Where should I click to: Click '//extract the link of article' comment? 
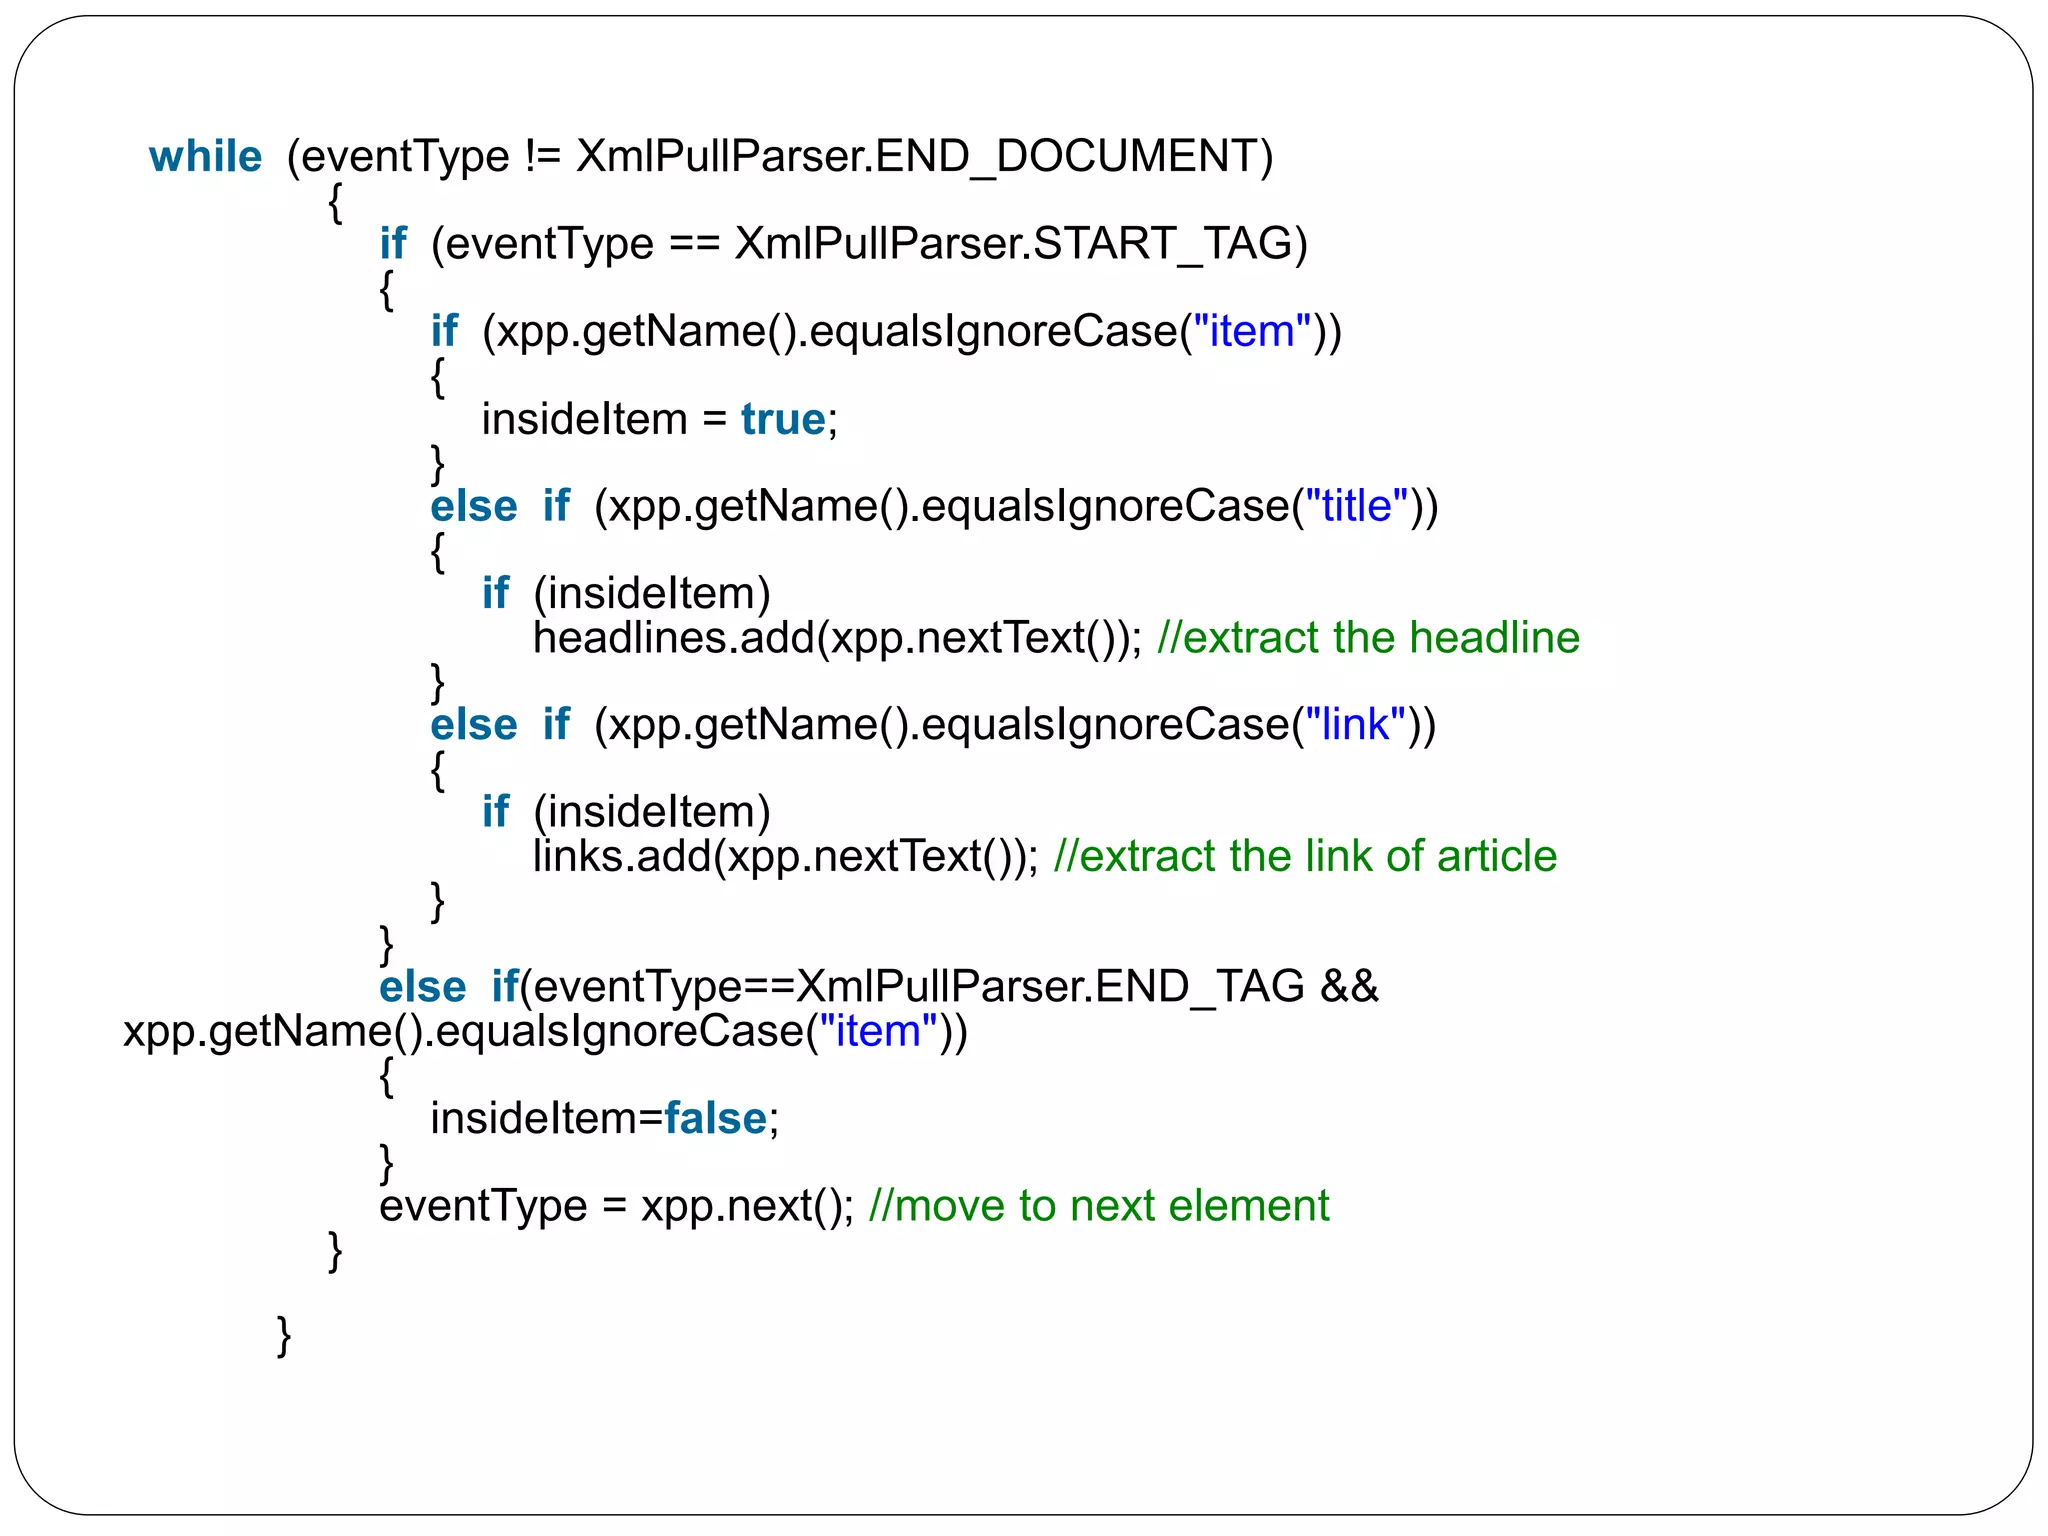pyautogui.click(x=1304, y=857)
